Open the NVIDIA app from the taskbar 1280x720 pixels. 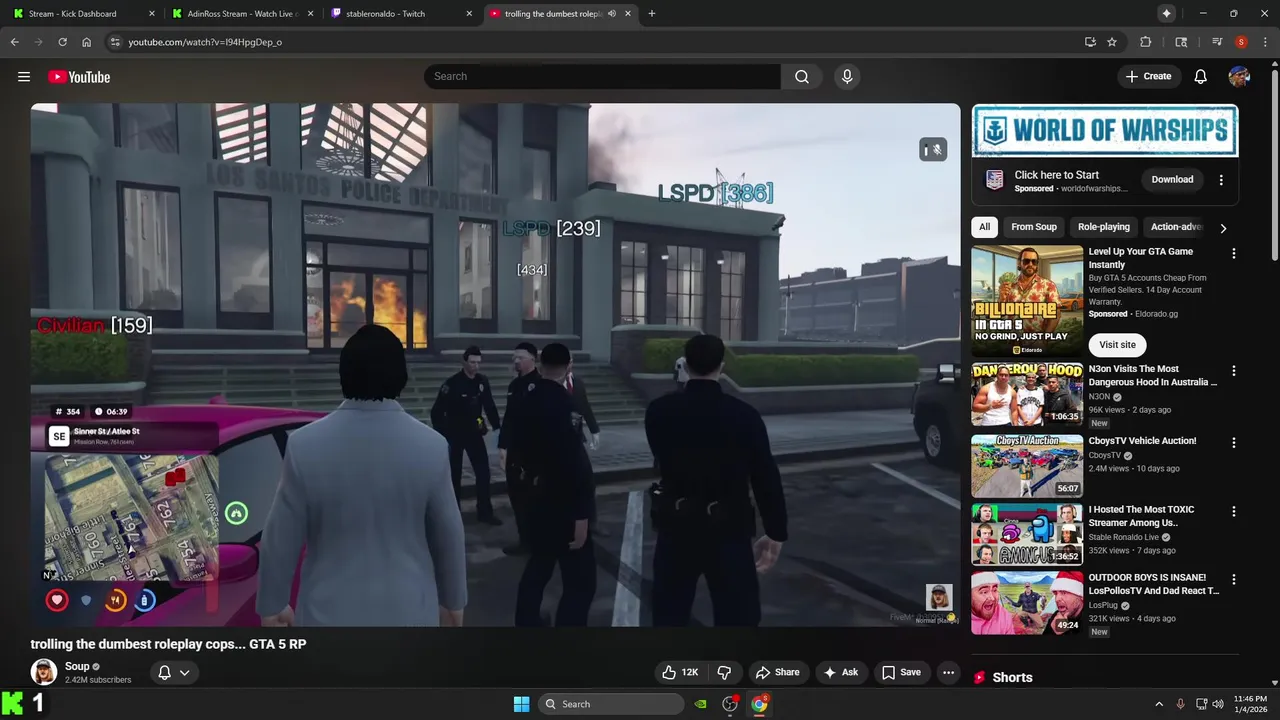tap(701, 704)
